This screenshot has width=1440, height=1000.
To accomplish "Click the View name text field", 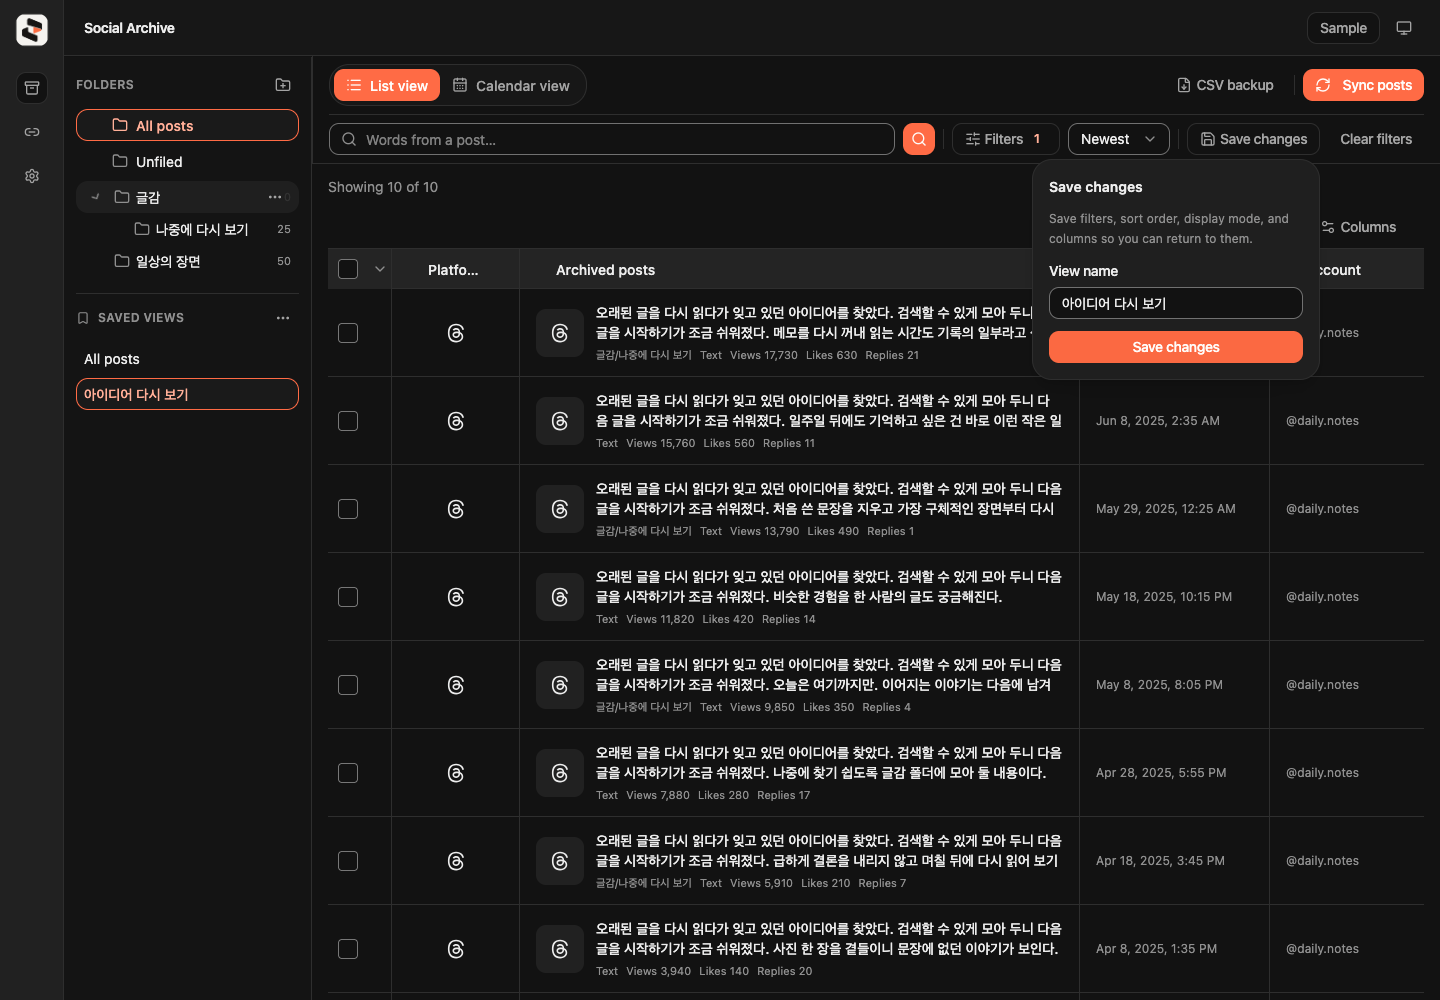I will pyautogui.click(x=1176, y=303).
